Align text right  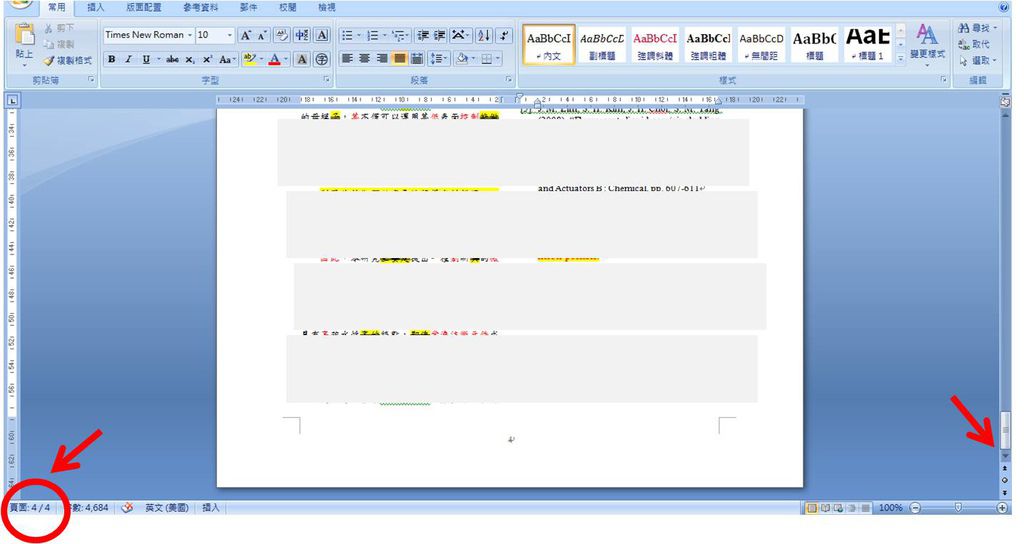point(382,59)
